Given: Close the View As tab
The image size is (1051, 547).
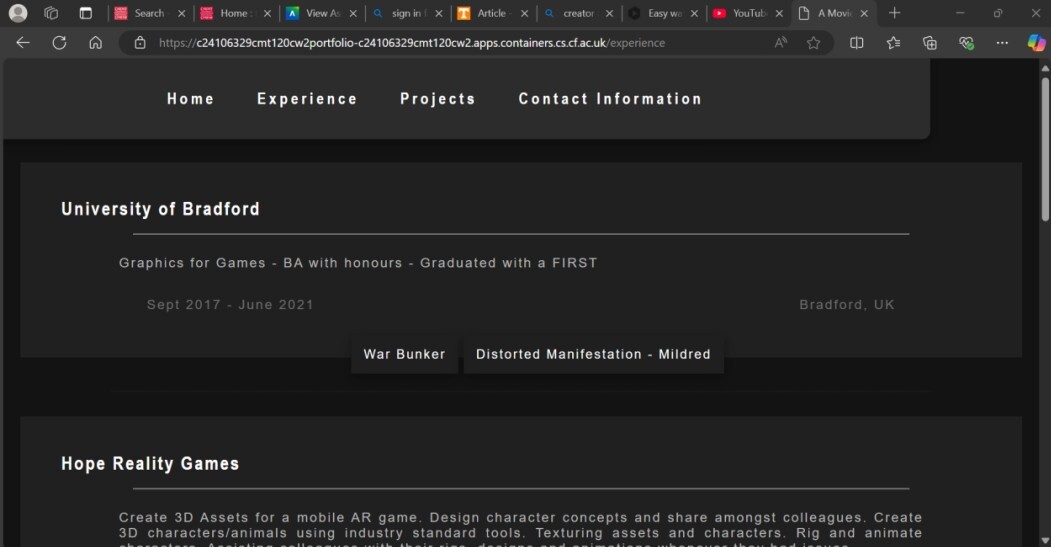Looking at the screenshot, I should click(353, 13).
